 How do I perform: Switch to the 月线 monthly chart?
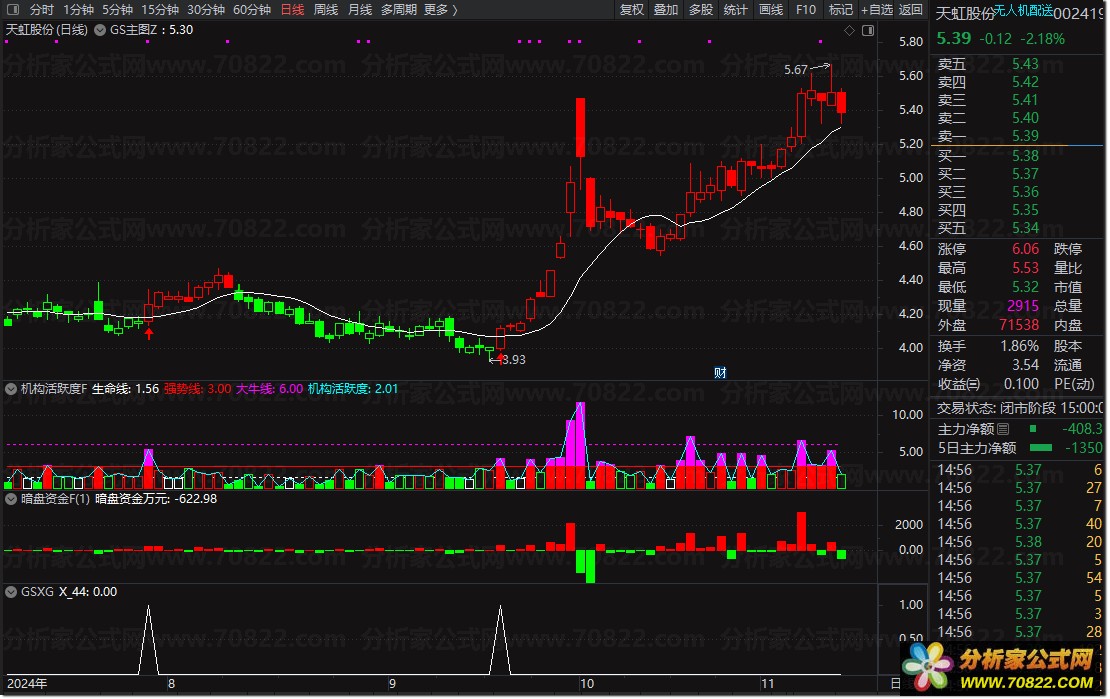(360, 10)
